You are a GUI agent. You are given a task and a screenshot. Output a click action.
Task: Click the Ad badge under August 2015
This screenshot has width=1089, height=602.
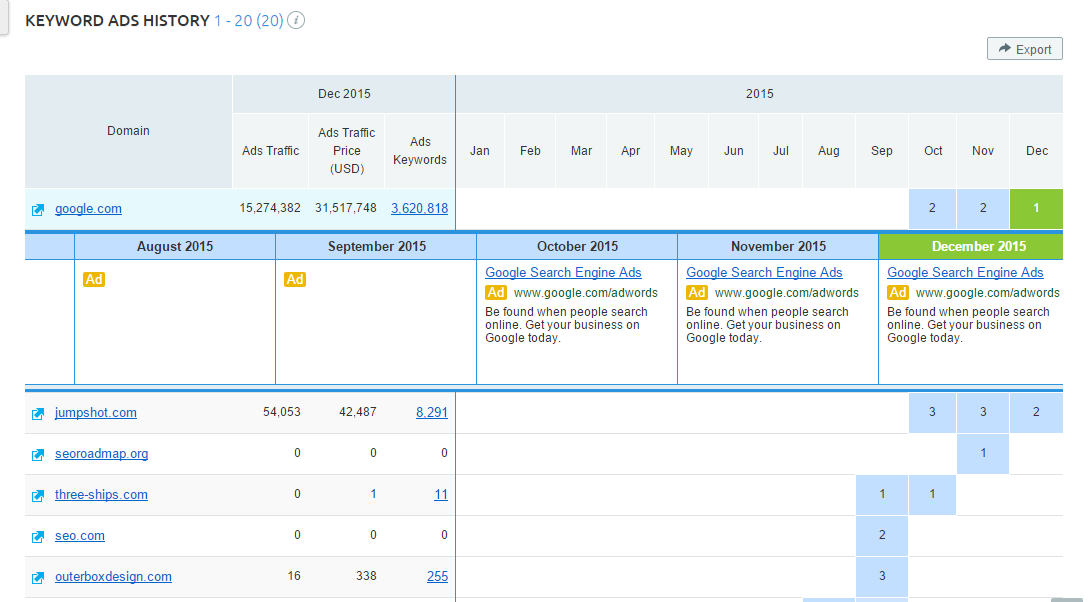pyautogui.click(x=94, y=279)
